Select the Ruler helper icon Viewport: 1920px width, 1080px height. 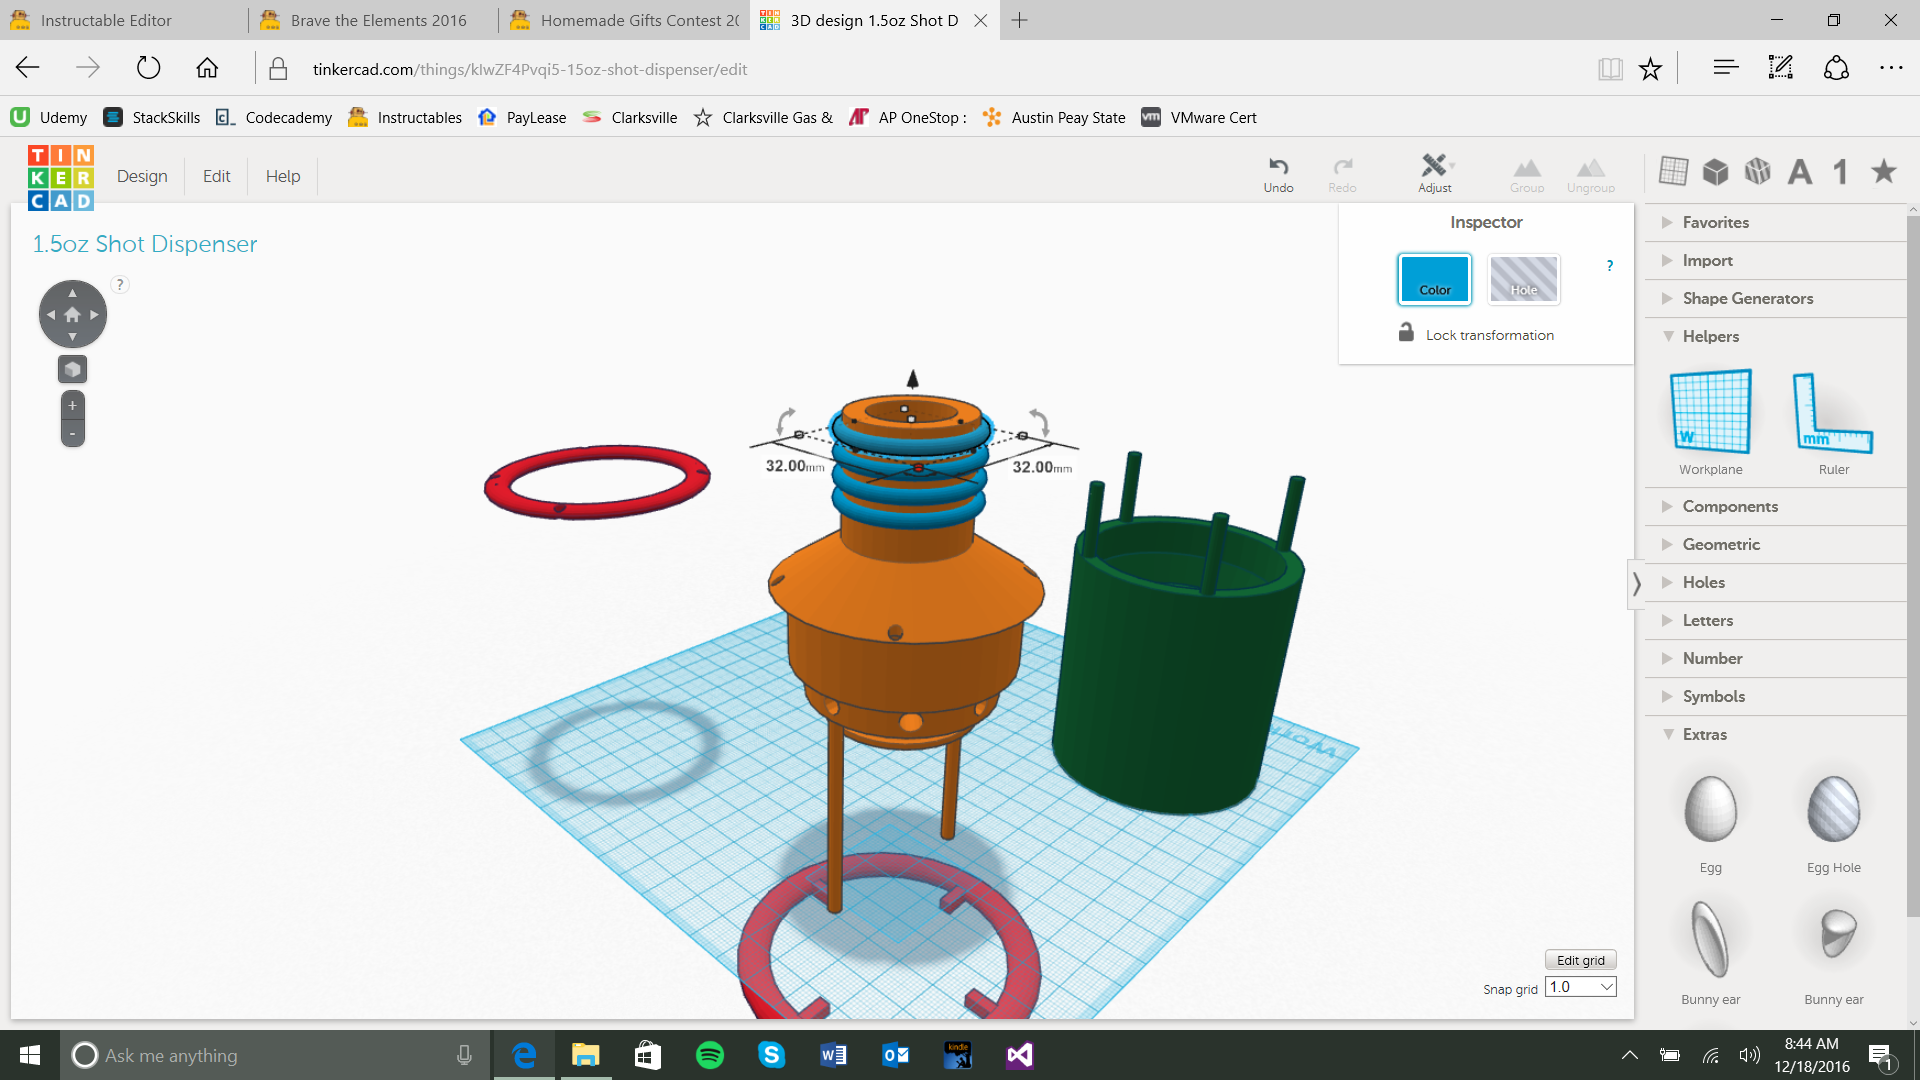(1833, 412)
